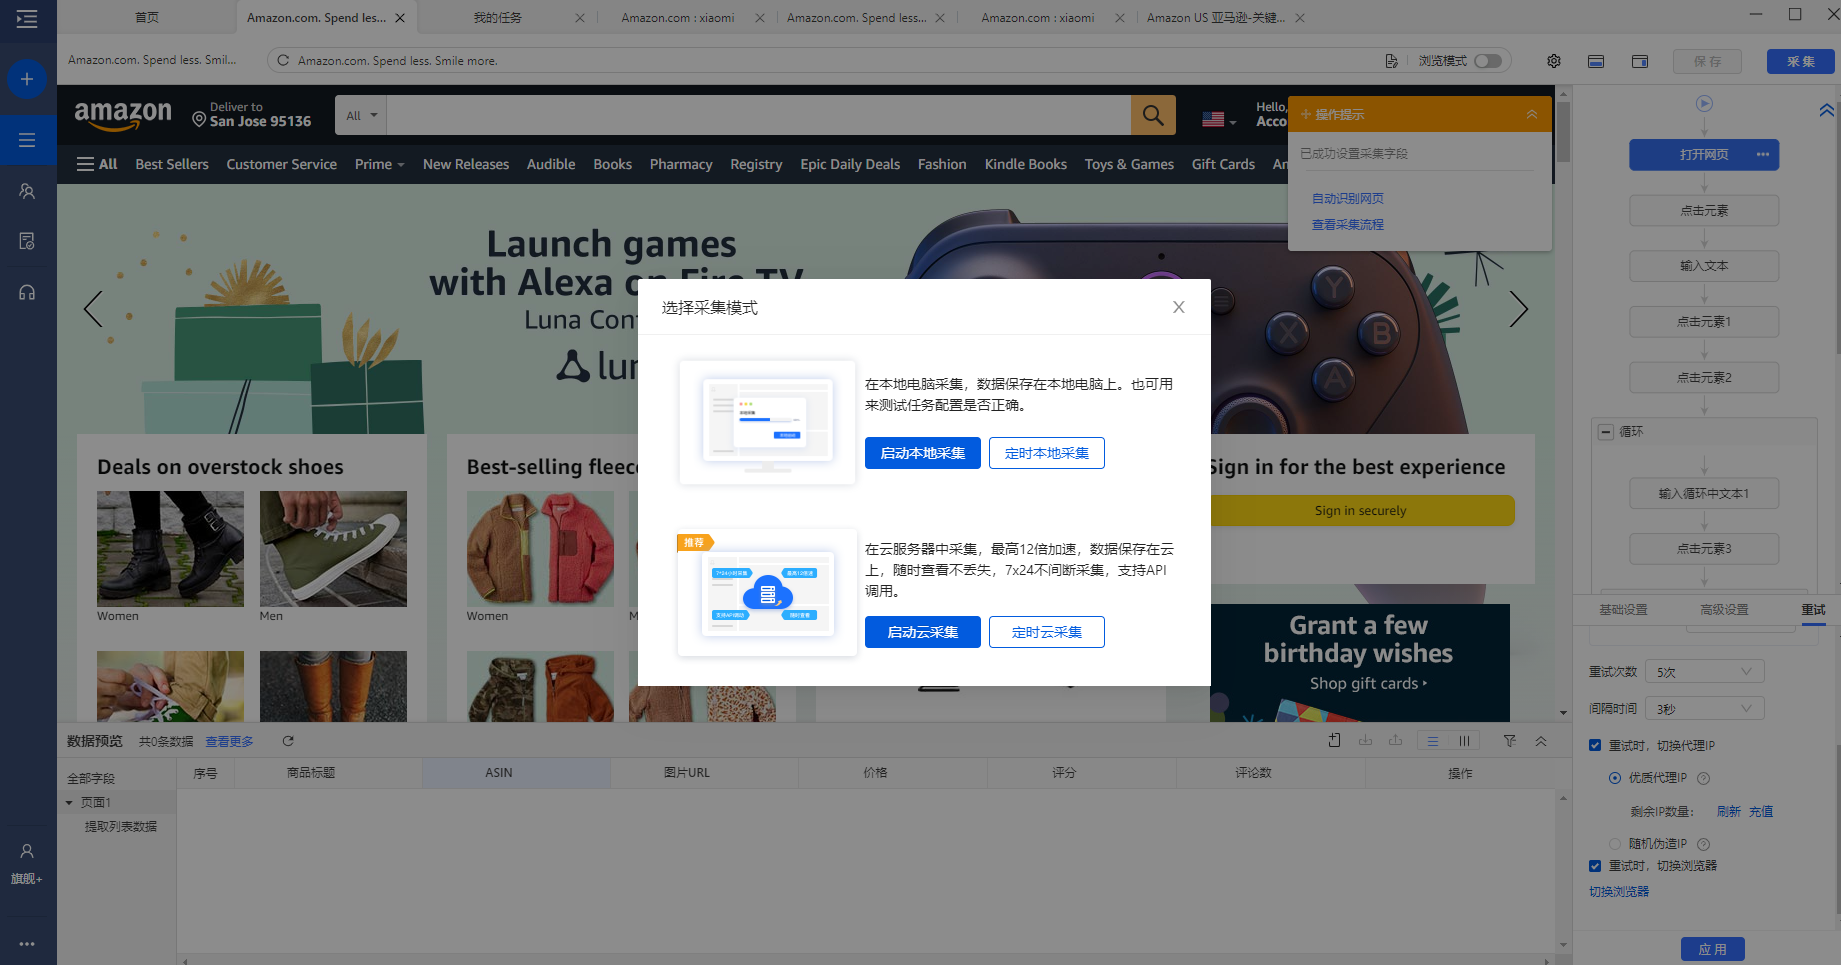This screenshot has height=965, width=1841.
Task: Open the customer support headset icon
Action: (27, 292)
